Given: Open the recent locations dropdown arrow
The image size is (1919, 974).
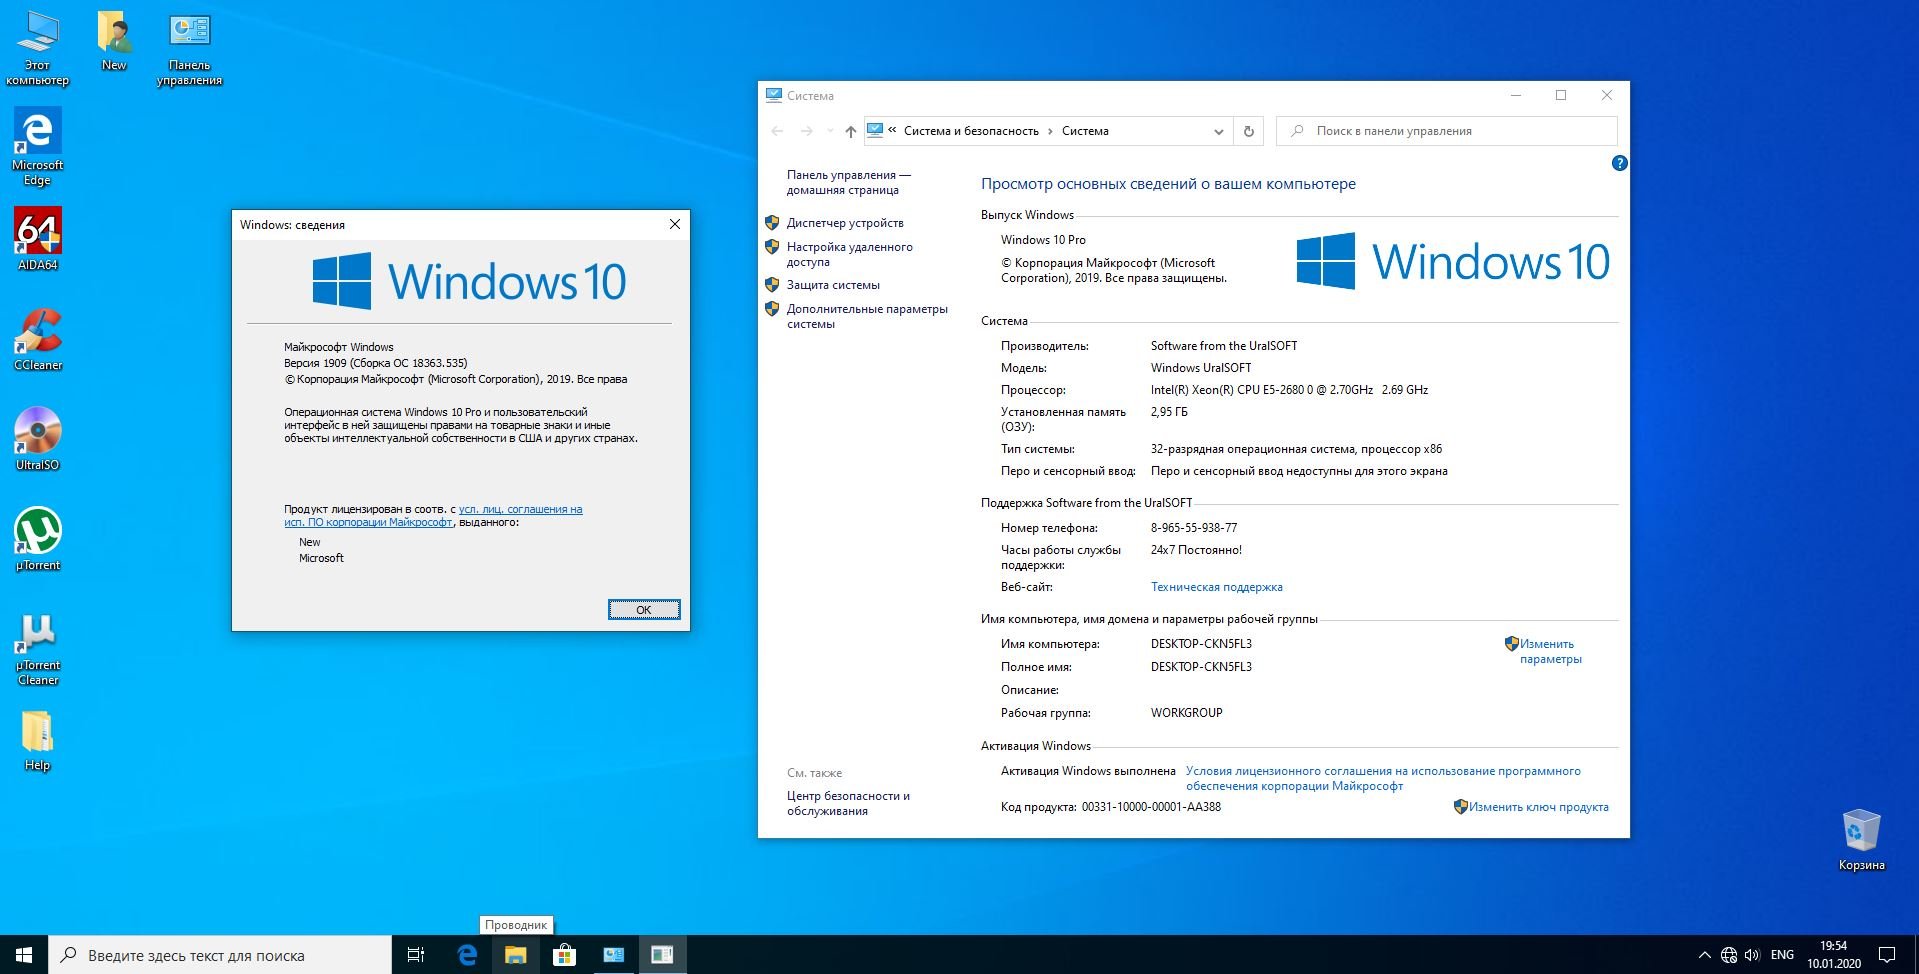Looking at the screenshot, I should pos(829,131).
